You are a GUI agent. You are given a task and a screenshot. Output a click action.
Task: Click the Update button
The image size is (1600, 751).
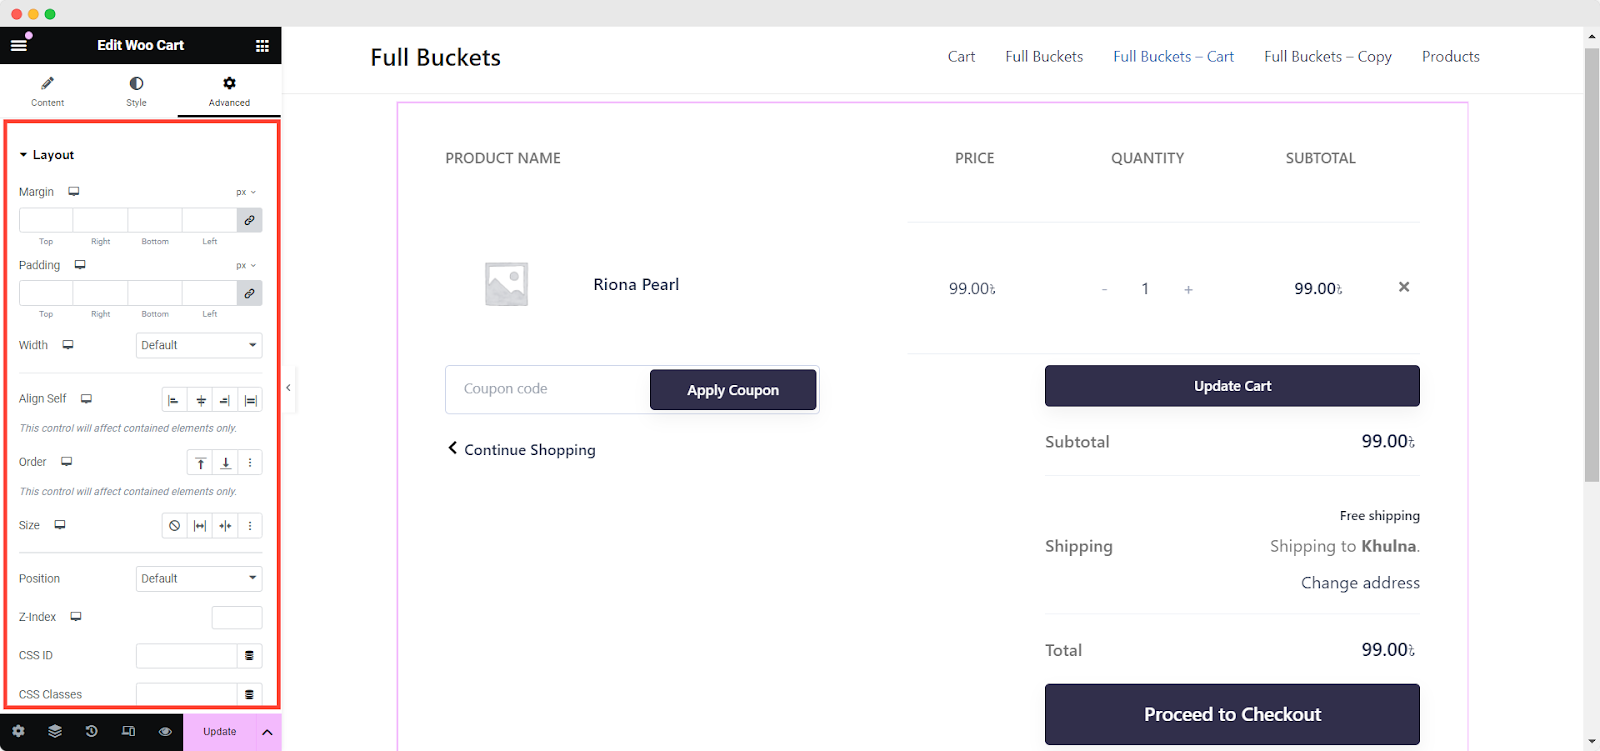pos(219,731)
